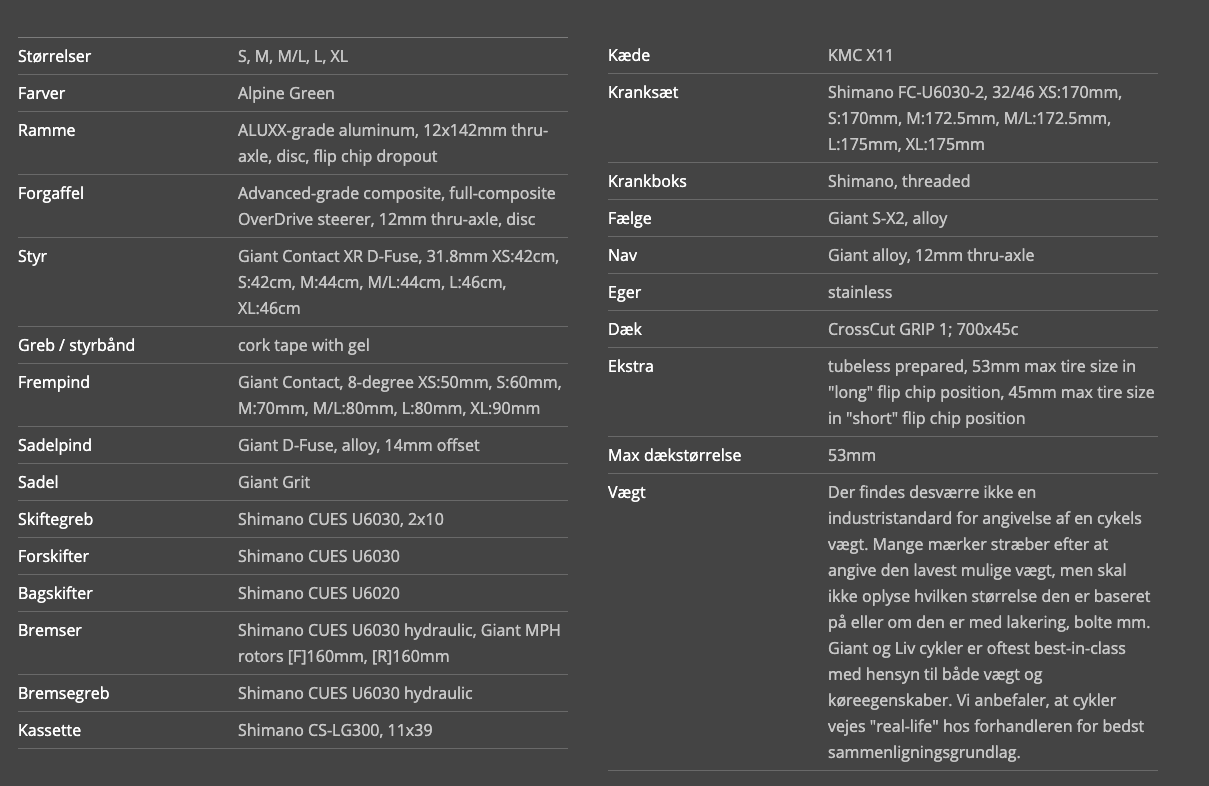Select 'CrossCut GRIP 1; 700x45c' tire value
The image size is (1209, 786).
[923, 329]
